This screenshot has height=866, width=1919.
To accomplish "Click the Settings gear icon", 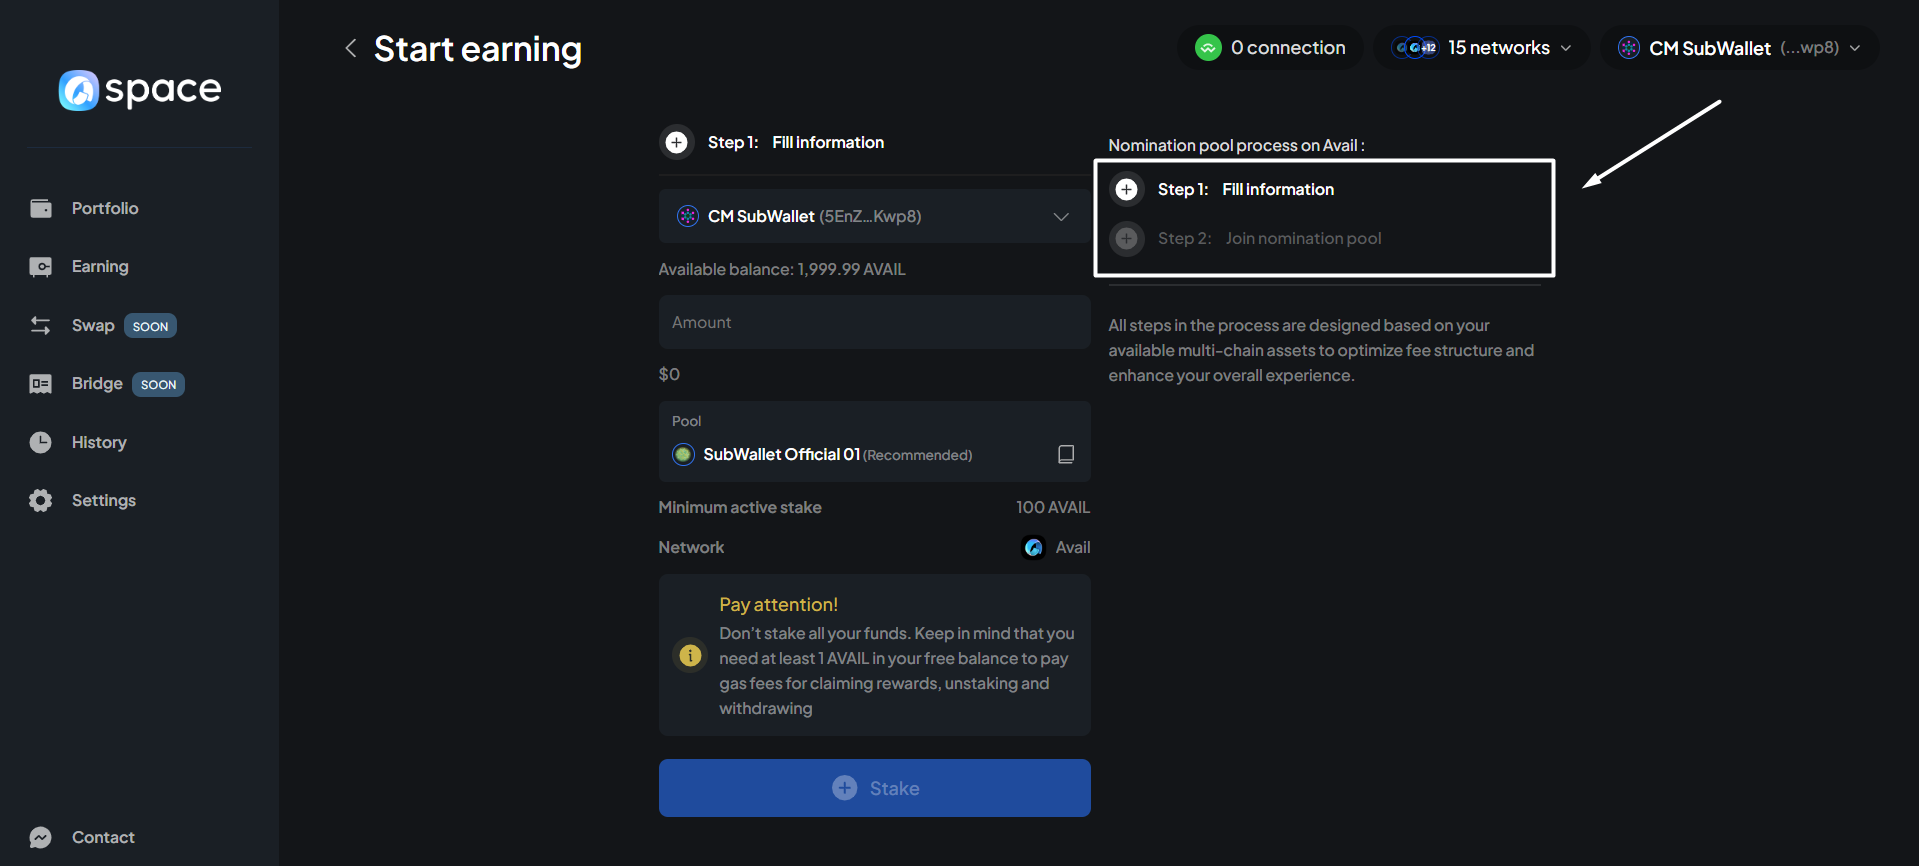I will (41, 500).
